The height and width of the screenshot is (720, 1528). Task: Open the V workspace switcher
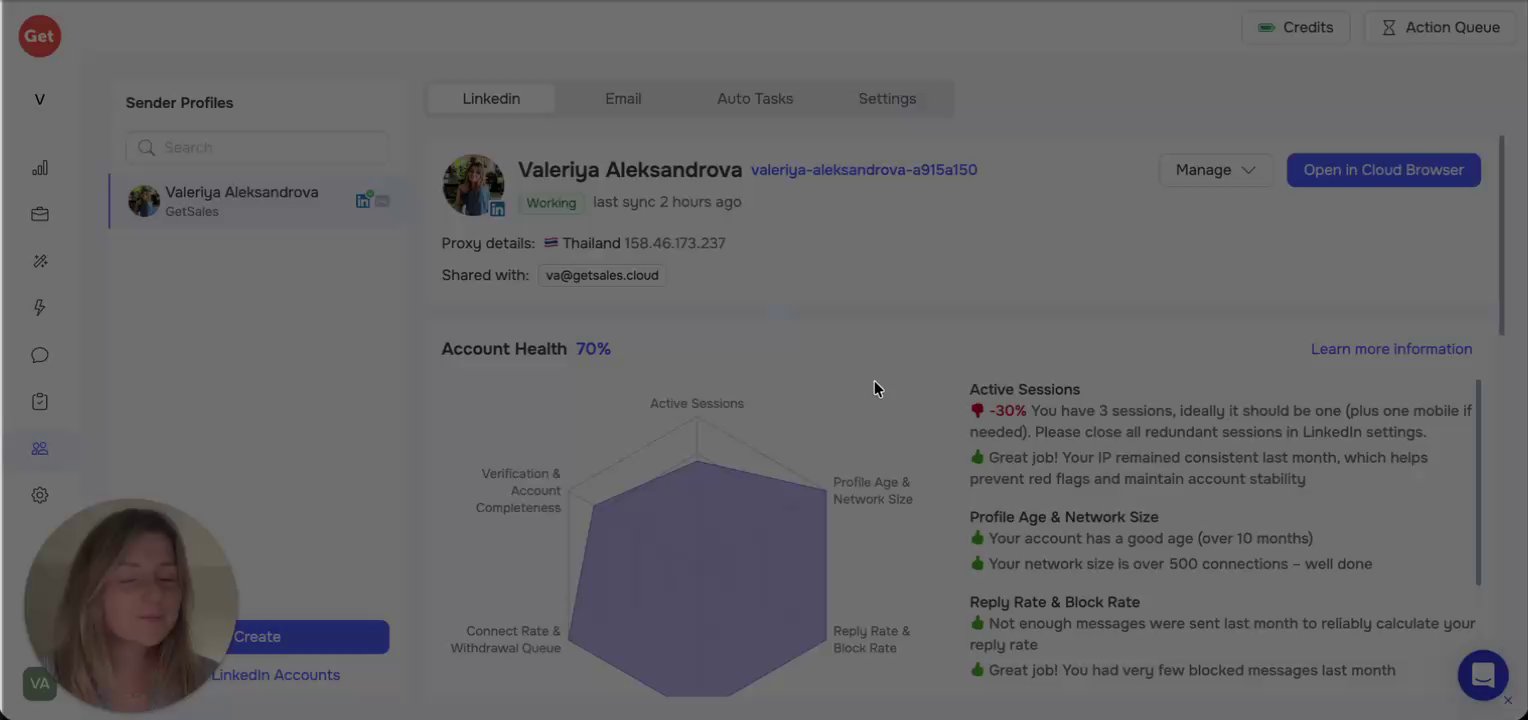[39, 100]
